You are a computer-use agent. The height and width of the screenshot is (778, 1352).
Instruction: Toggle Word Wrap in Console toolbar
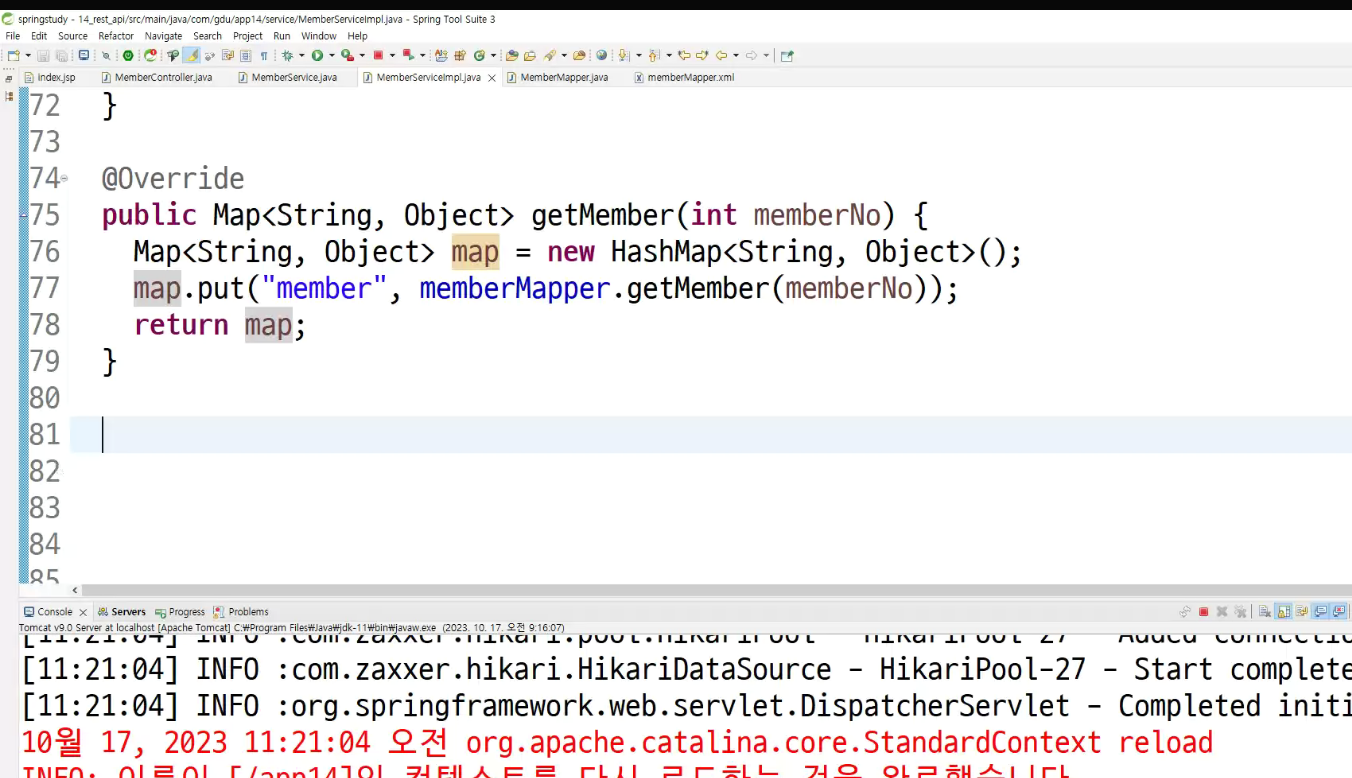tap(1302, 612)
